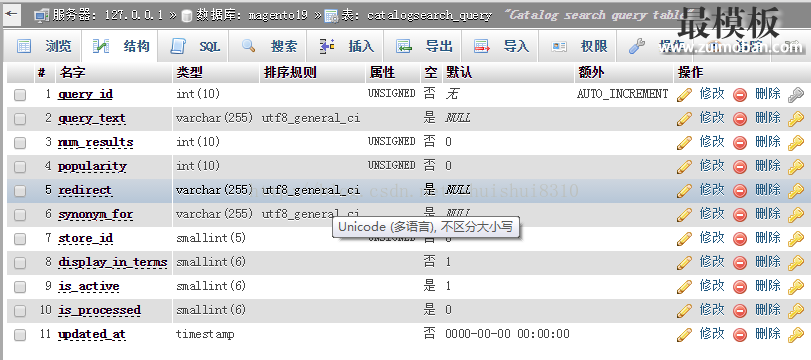
Task: Click red delete icon for redirect row
Action: click(740, 190)
